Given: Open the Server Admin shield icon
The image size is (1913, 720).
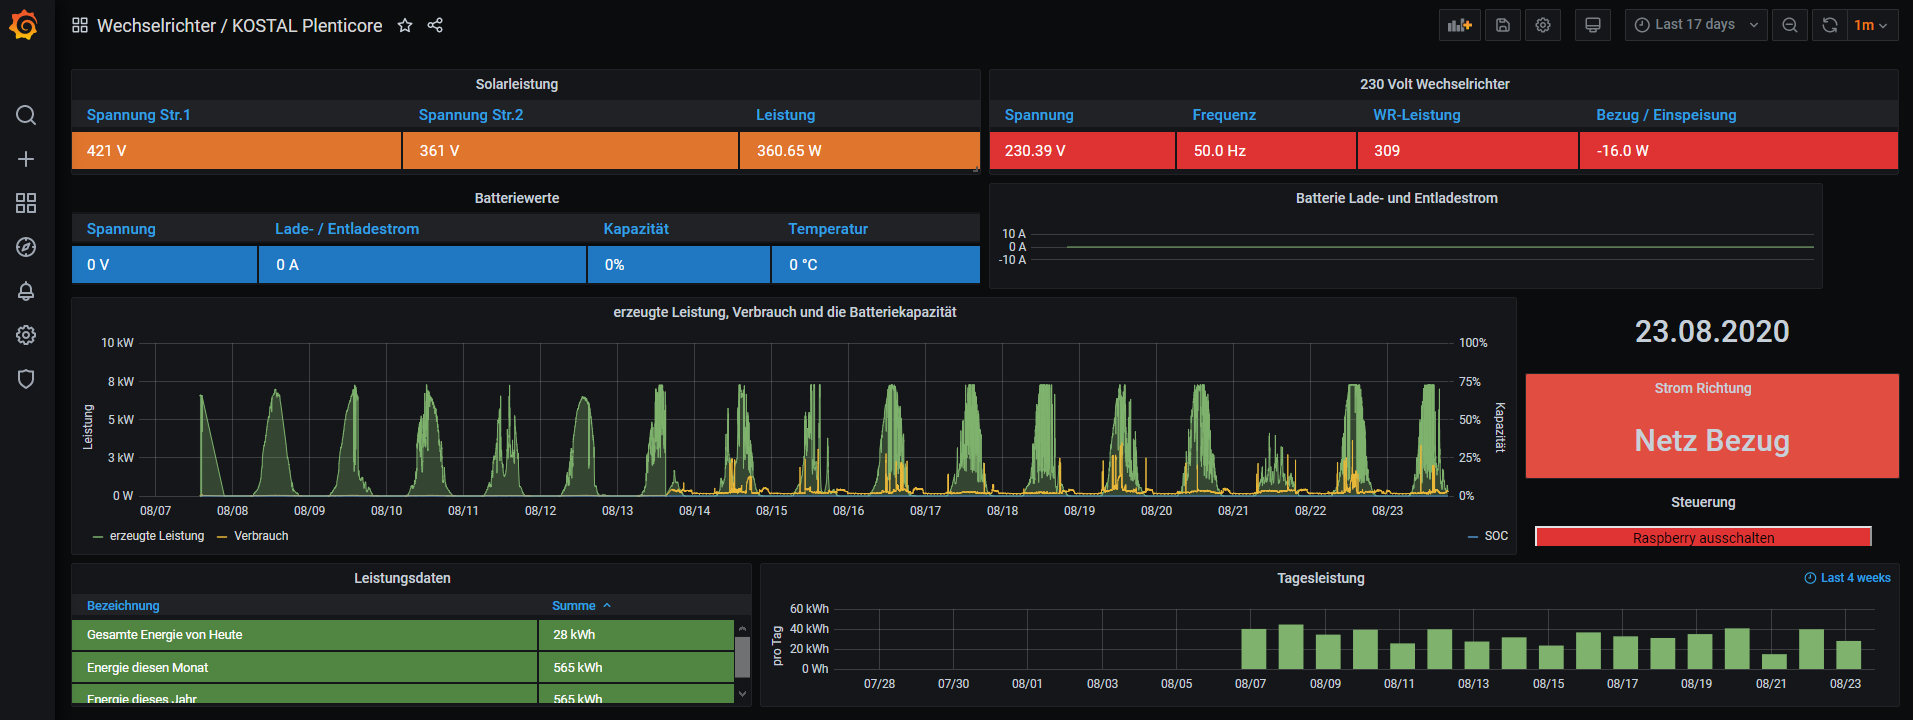Looking at the screenshot, I should pos(26,379).
